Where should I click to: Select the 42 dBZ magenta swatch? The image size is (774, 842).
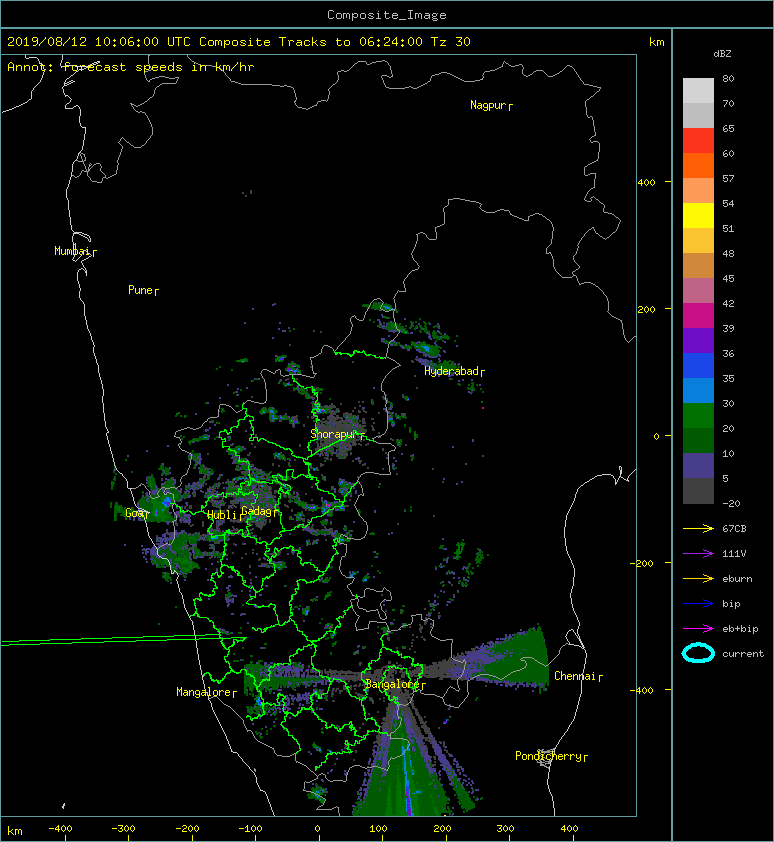point(698,315)
